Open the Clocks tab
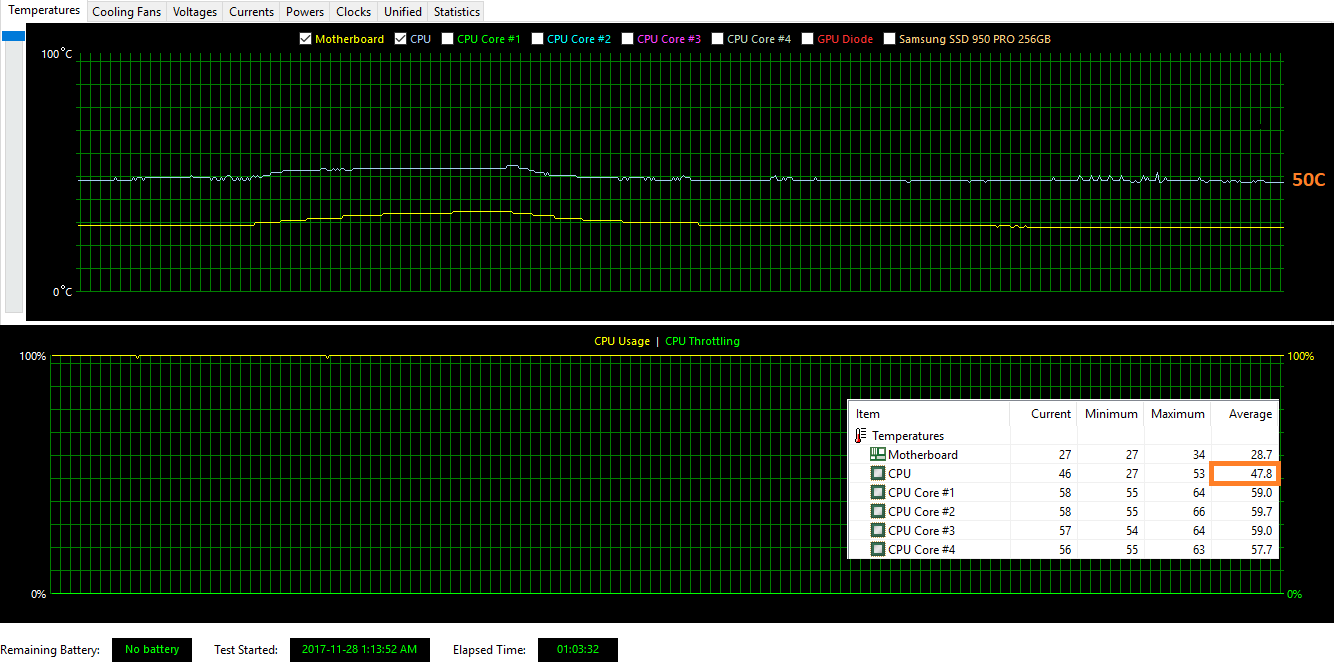Image resolution: width=1334 pixels, height=664 pixels. pos(353,12)
